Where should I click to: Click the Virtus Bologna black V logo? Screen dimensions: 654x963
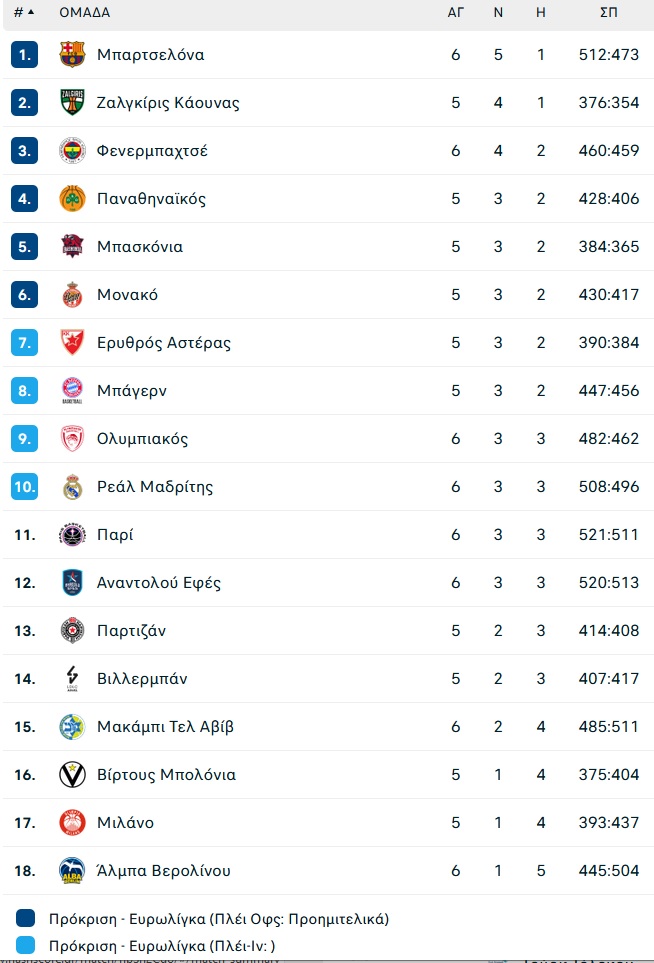72,774
